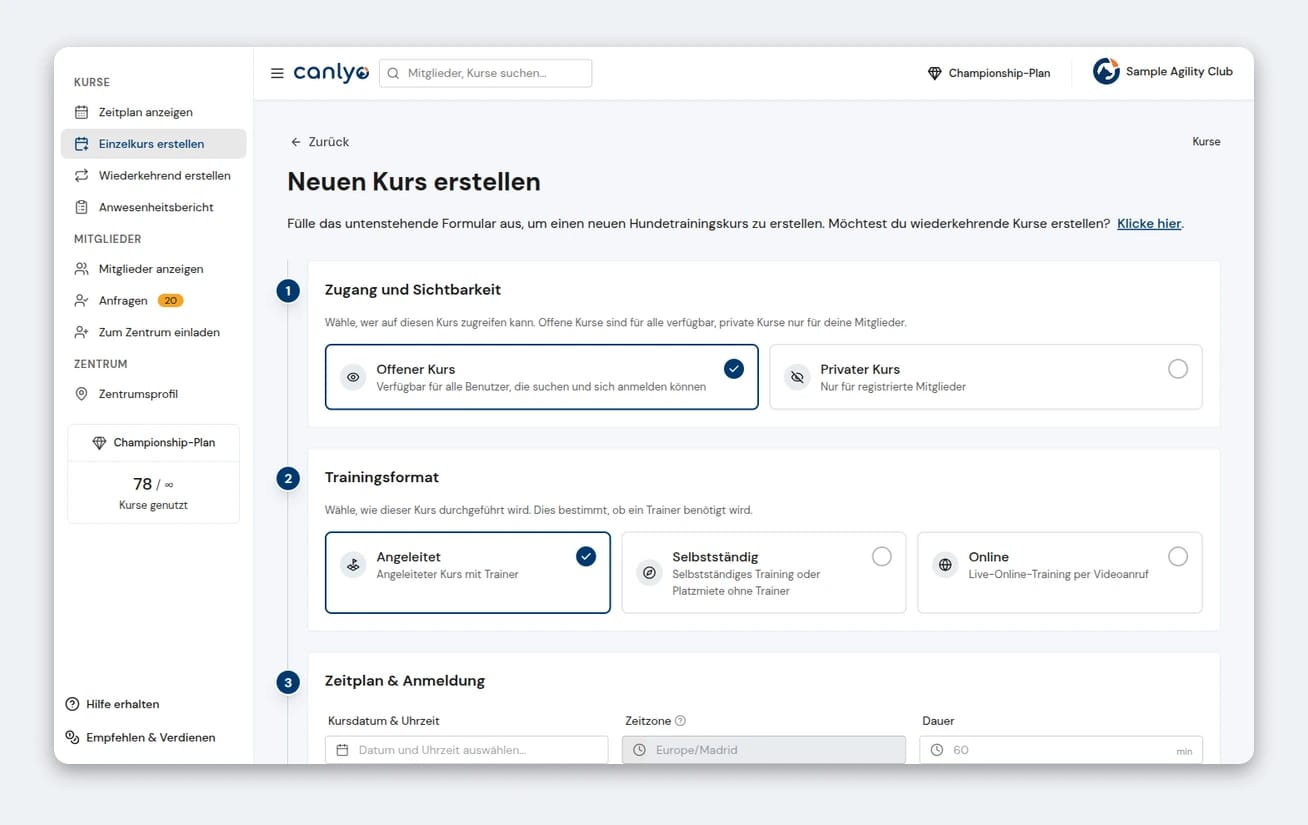Click the Klicke hier link
The height and width of the screenshot is (825, 1308).
click(x=1149, y=224)
